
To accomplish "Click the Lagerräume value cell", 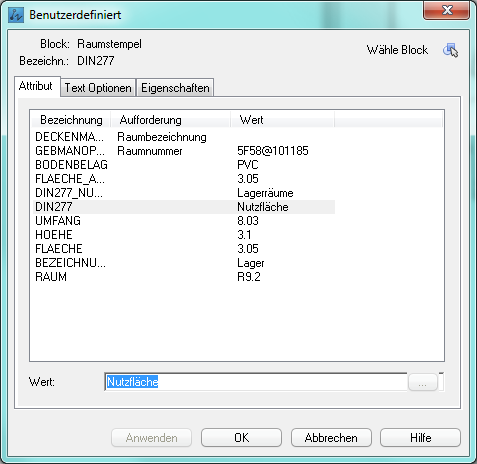I will (265, 193).
